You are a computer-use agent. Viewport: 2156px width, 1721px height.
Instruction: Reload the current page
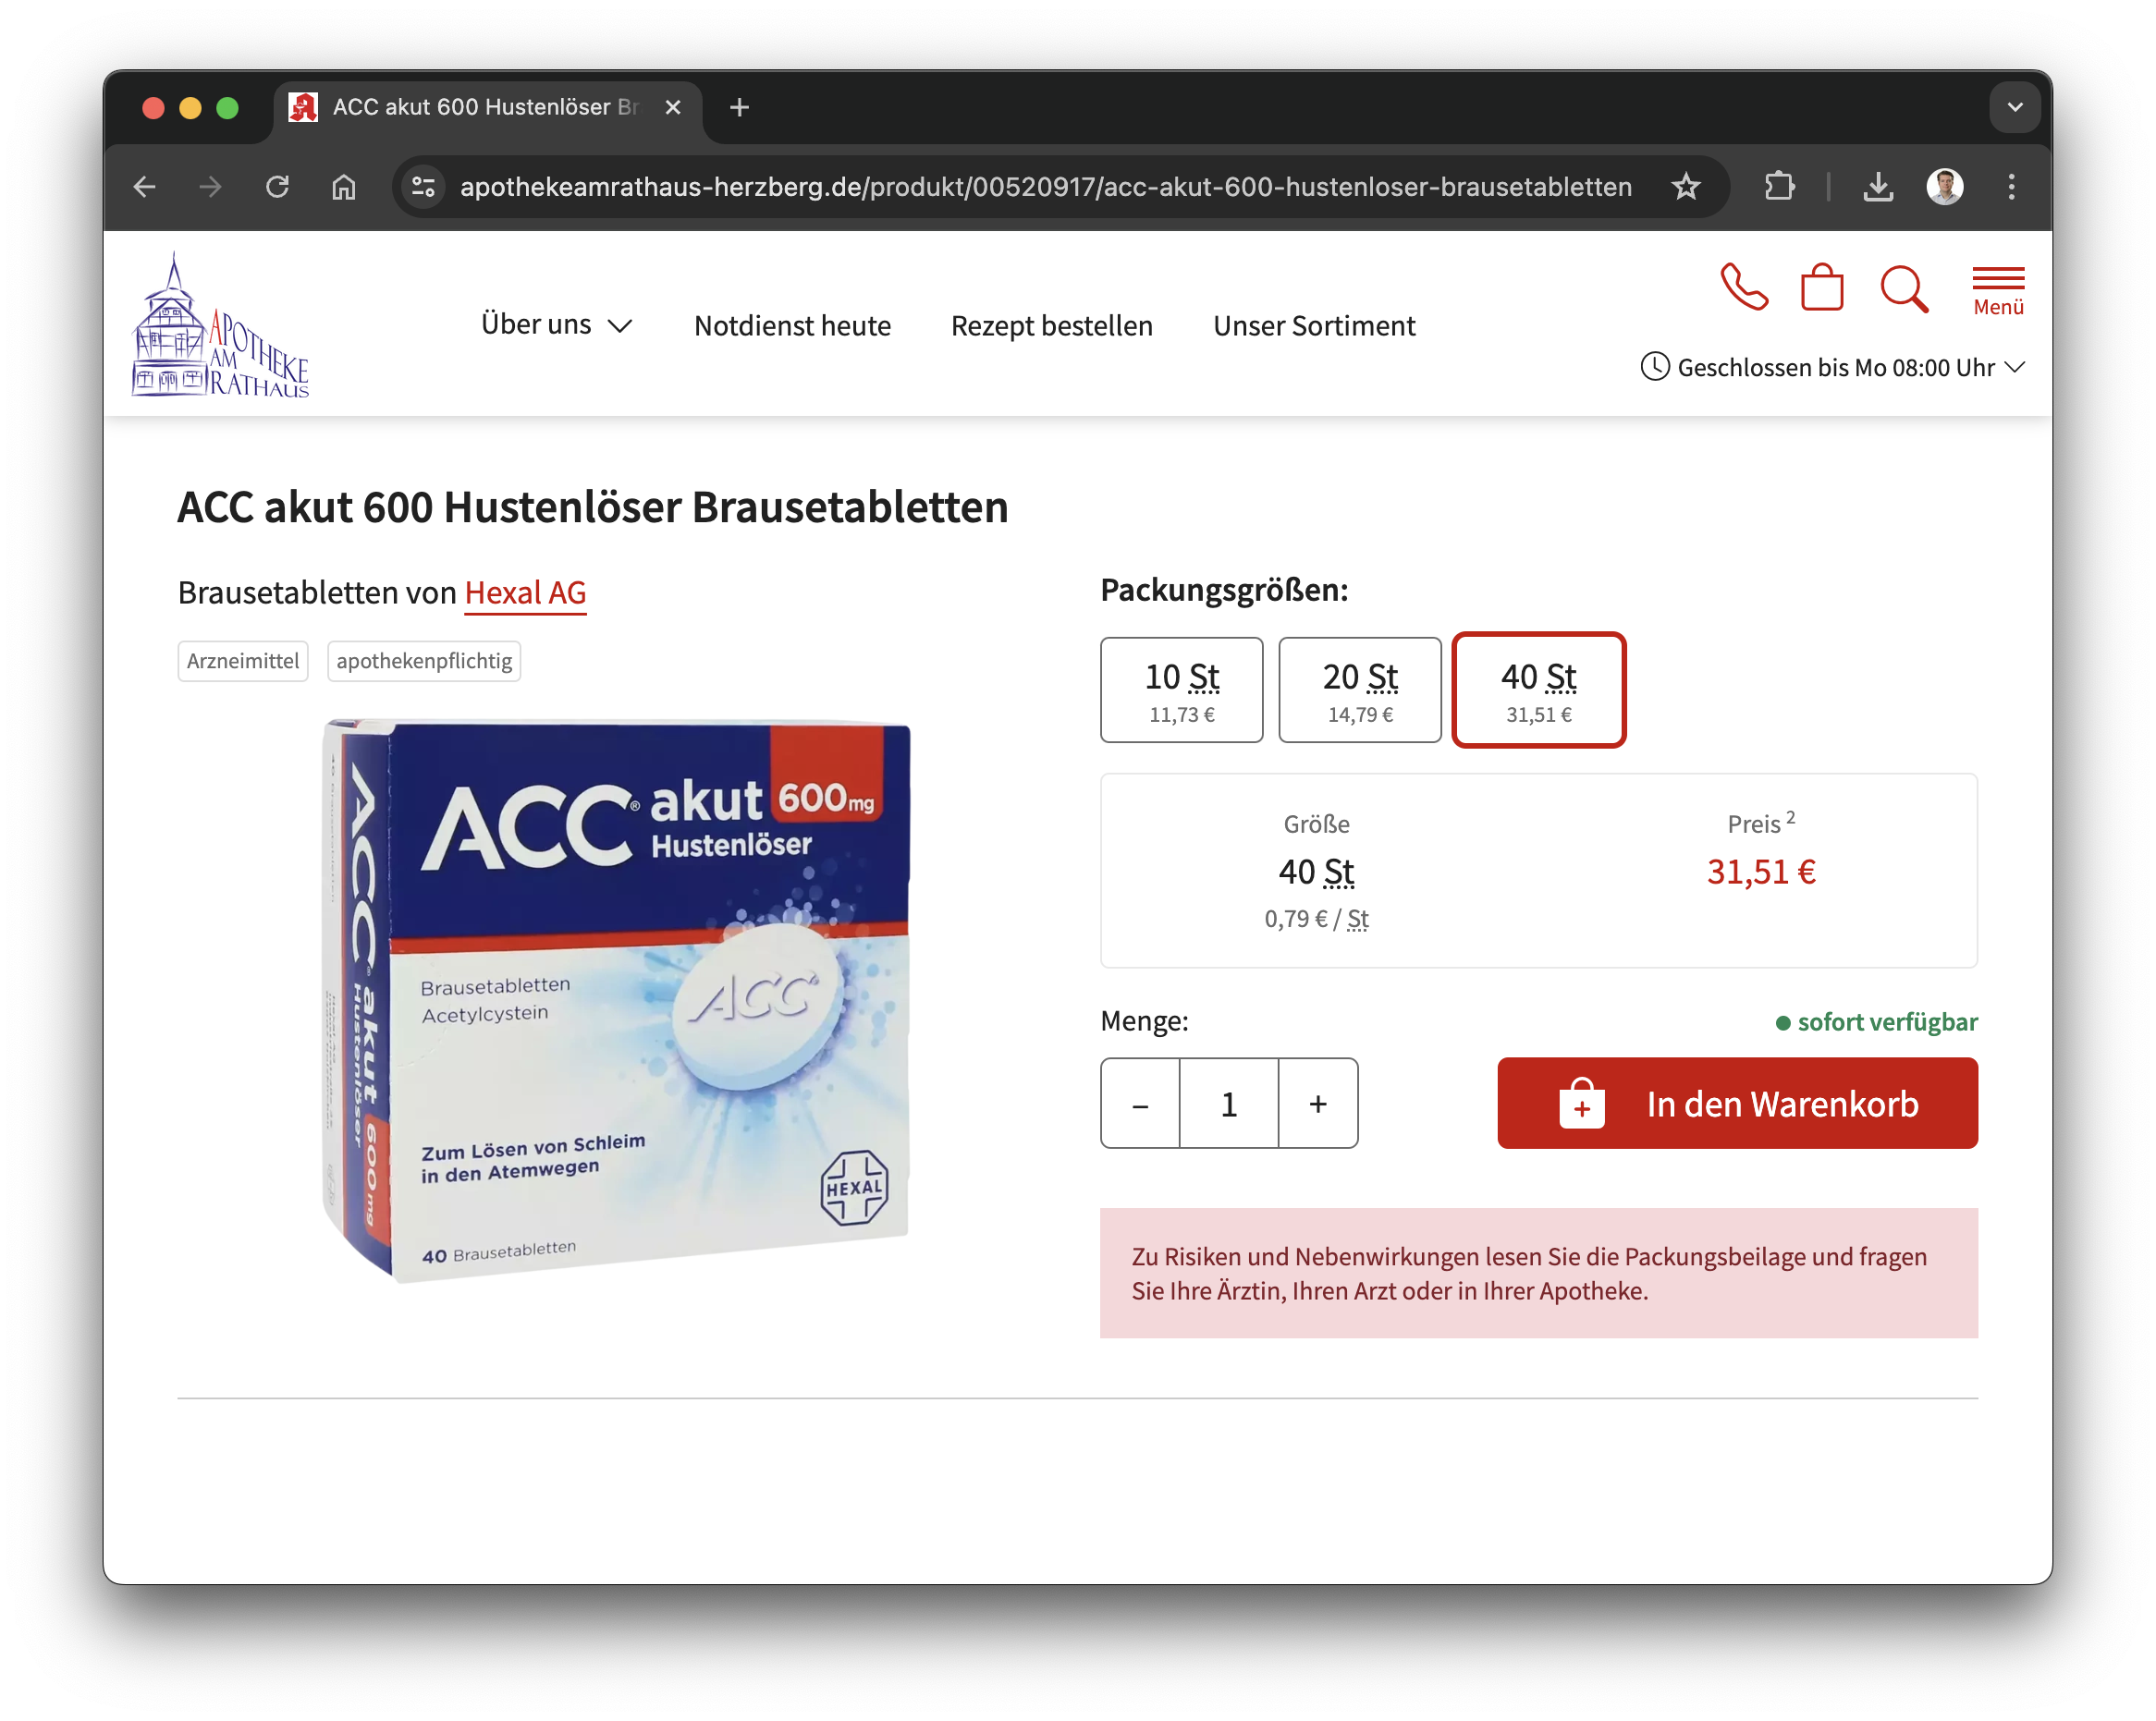click(x=277, y=187)
